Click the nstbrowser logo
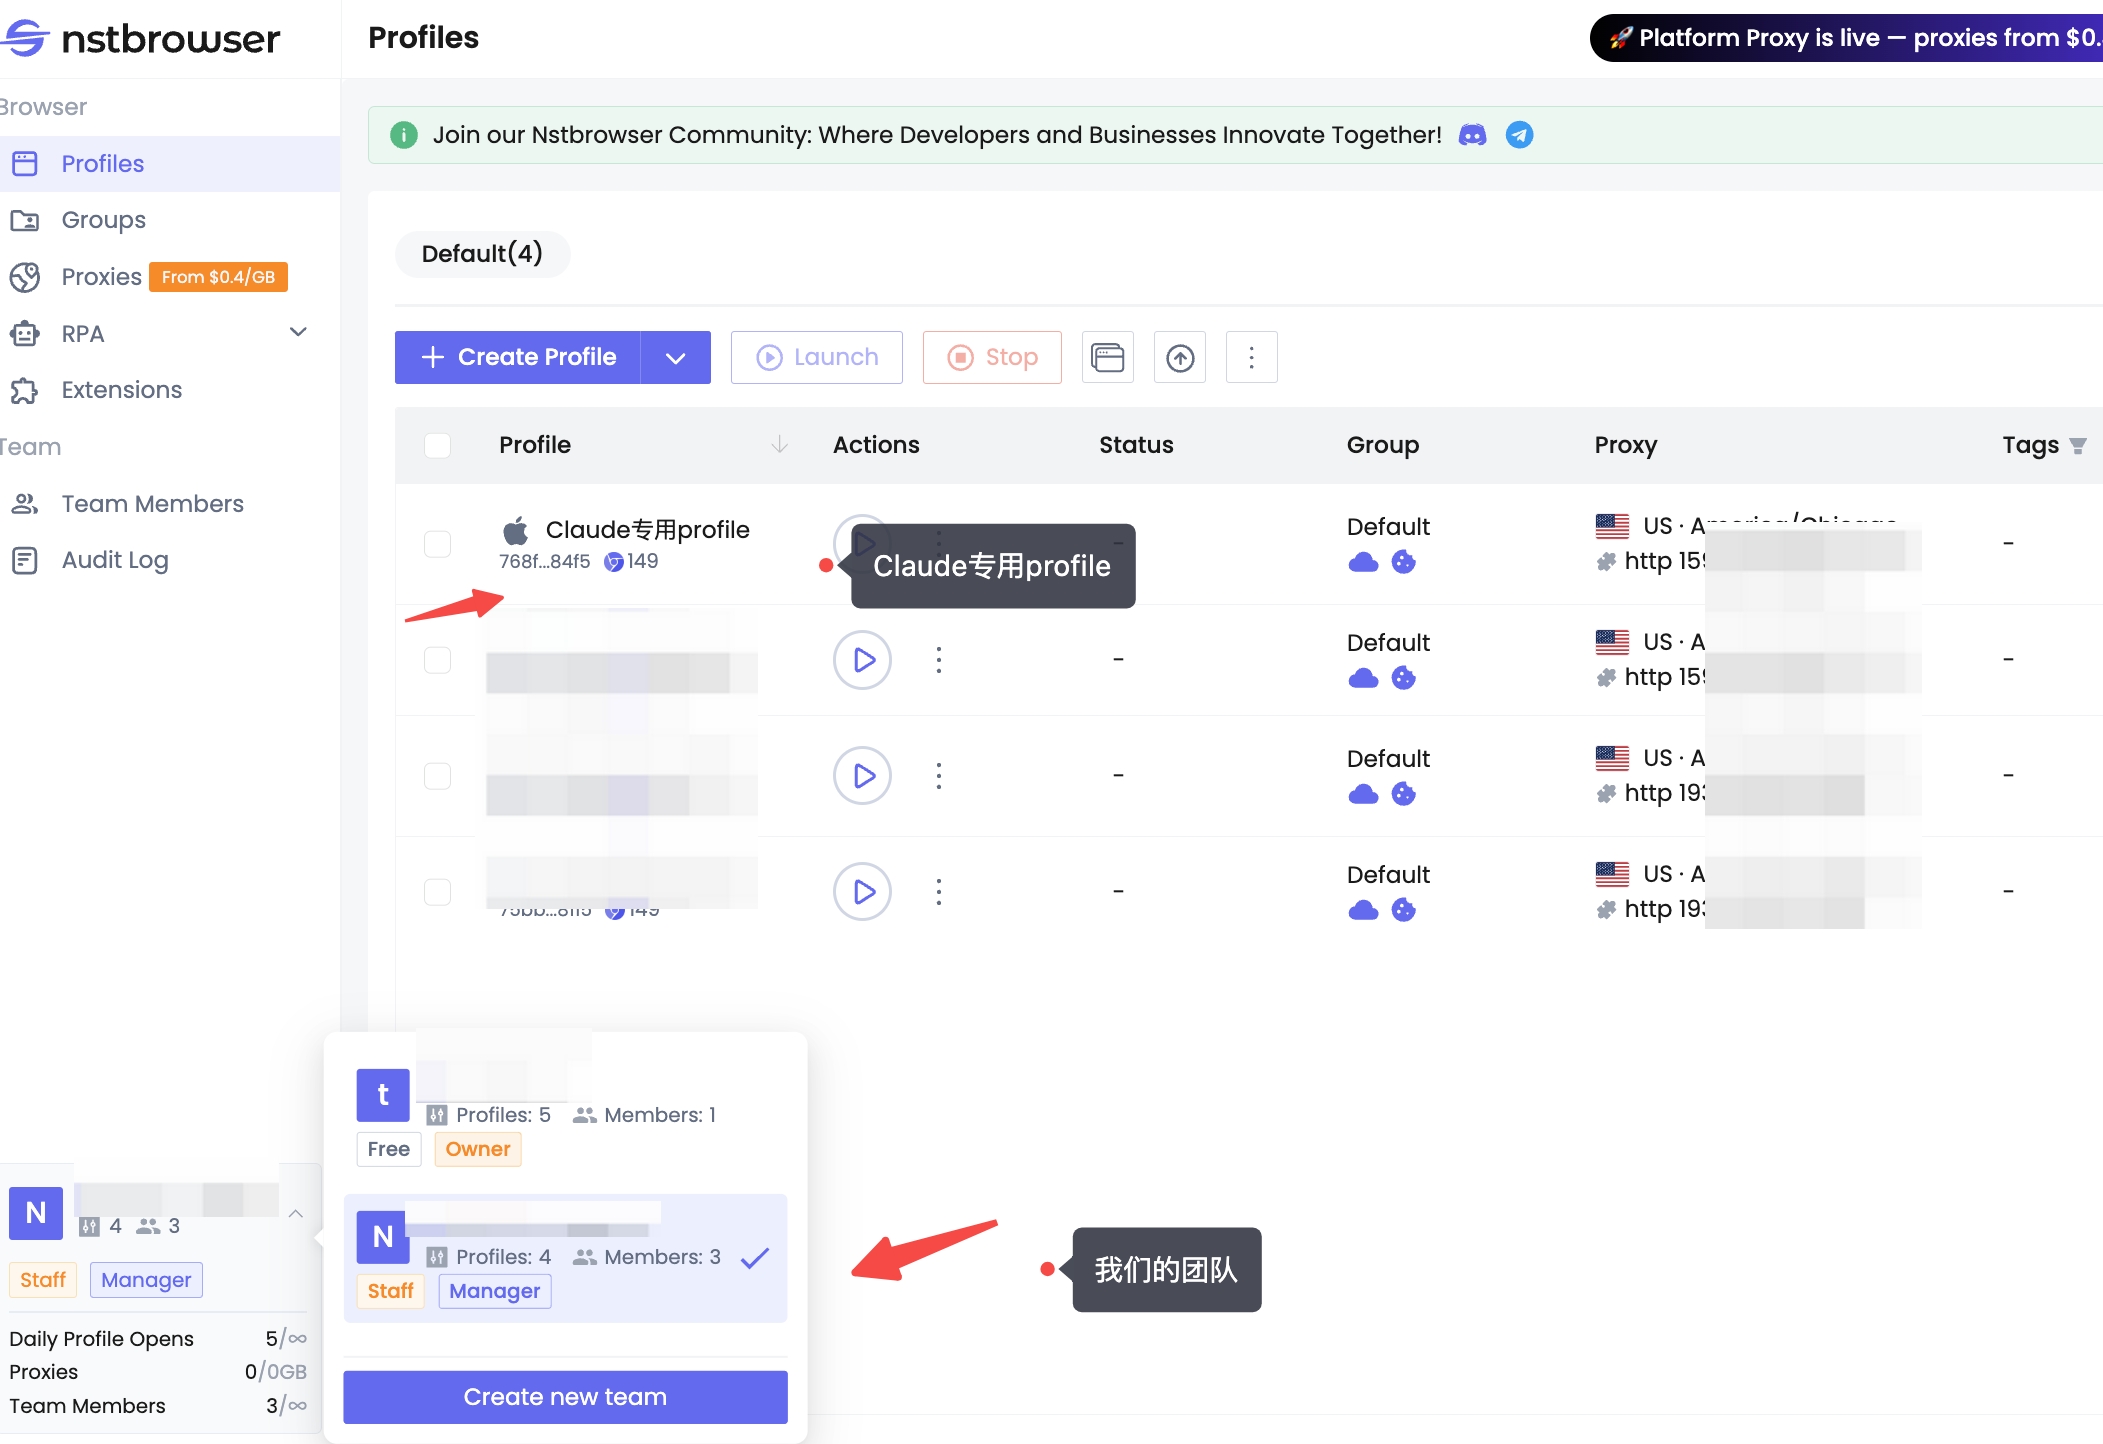The width and height of the screenshot is (2103, 1444). tap(140, 38)
